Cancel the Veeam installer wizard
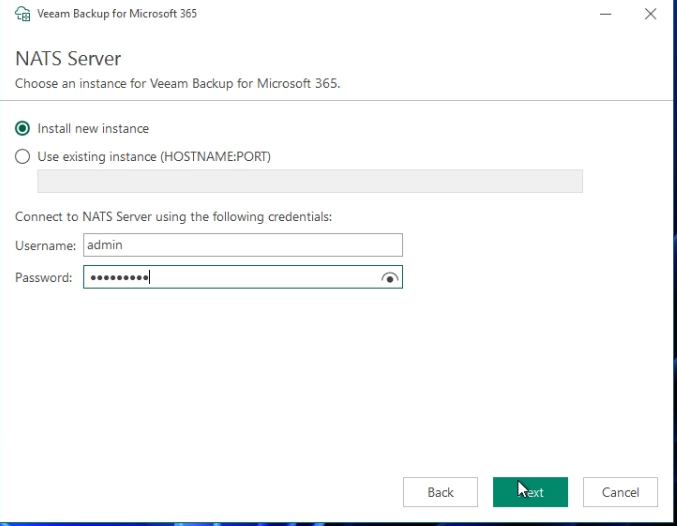This screenshot has height=526, width=677. point(620,492)
